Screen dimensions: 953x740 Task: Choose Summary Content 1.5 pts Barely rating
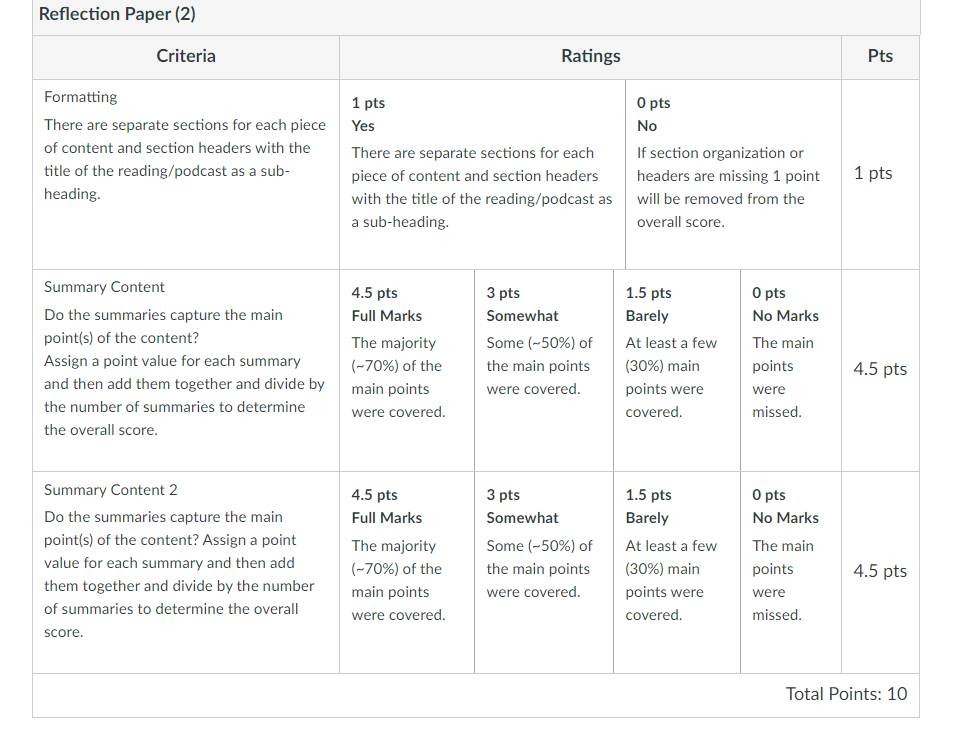676,371
